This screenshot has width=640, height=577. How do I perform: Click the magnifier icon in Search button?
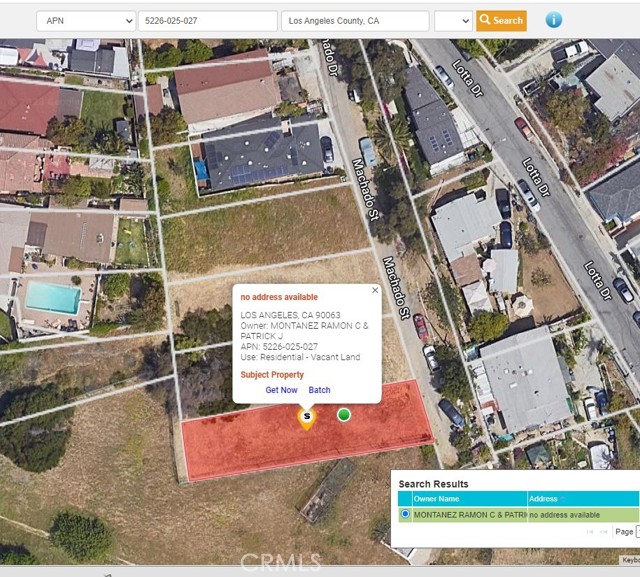tap(485, 20)
